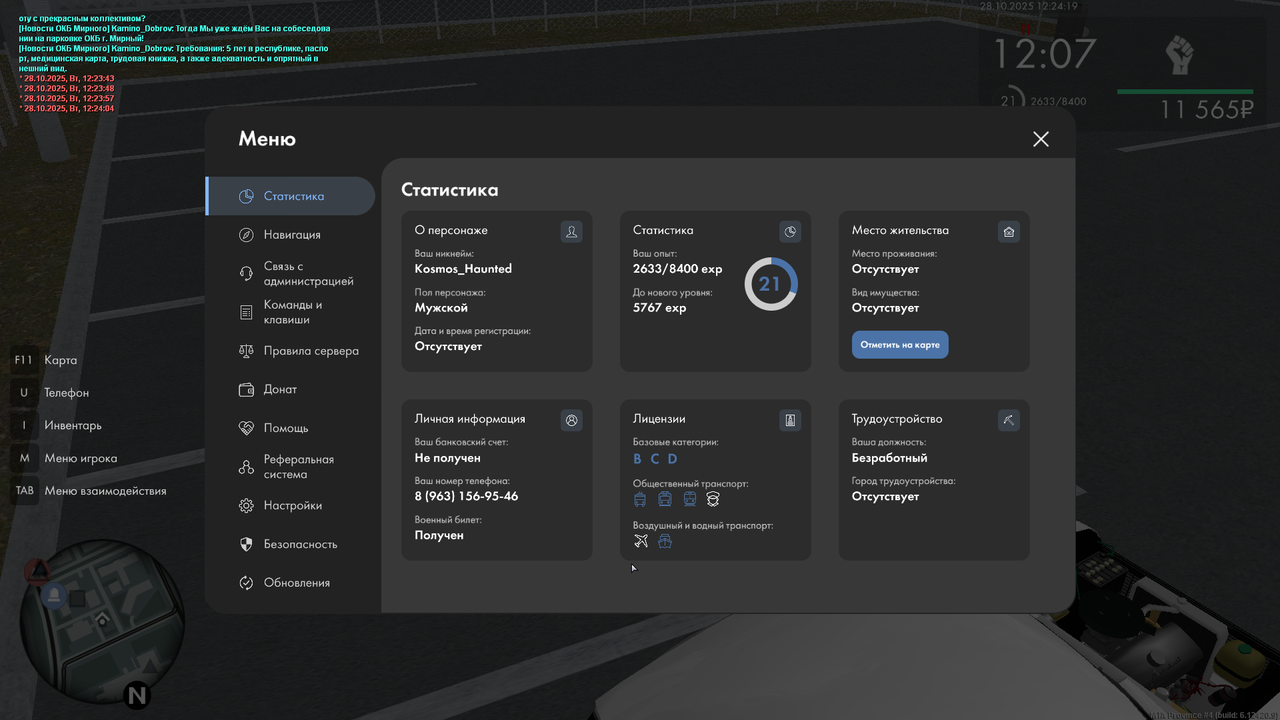This screenshot has width=1280, height=720.
Task: Click the tram icon between trolleybus and train
Action: coord(665,498)
